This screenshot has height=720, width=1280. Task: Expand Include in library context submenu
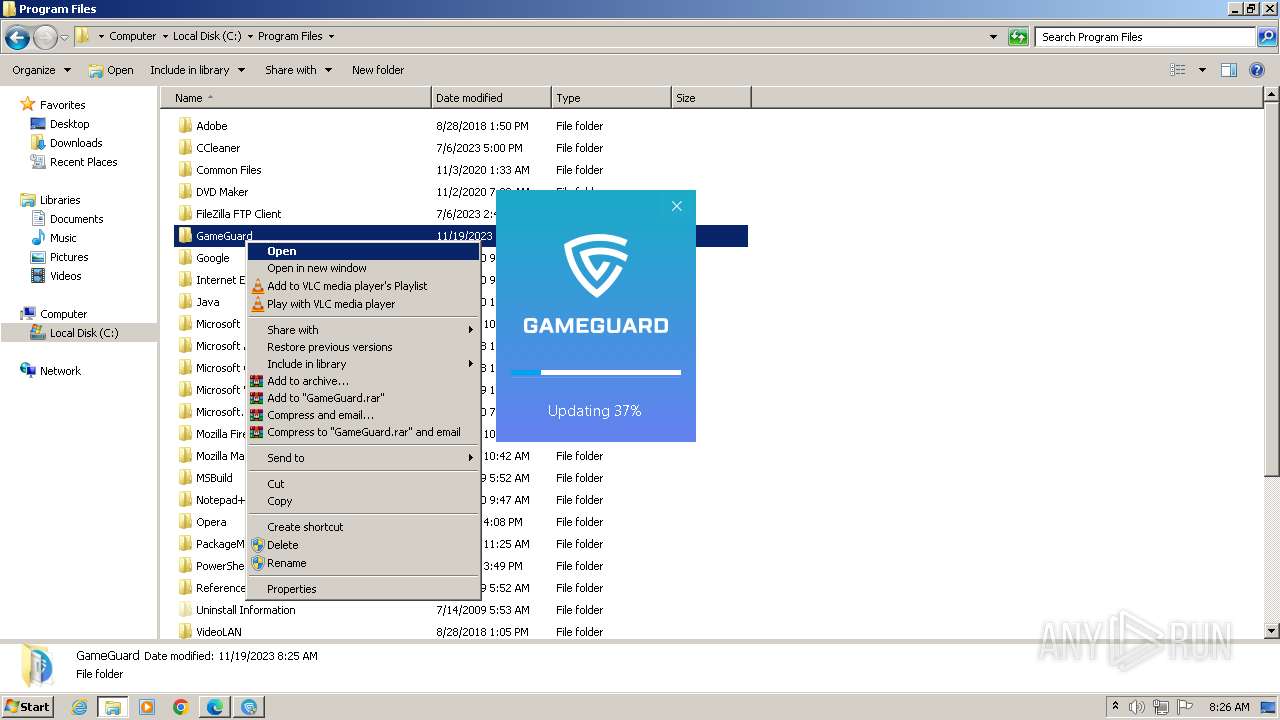[364, 364]
